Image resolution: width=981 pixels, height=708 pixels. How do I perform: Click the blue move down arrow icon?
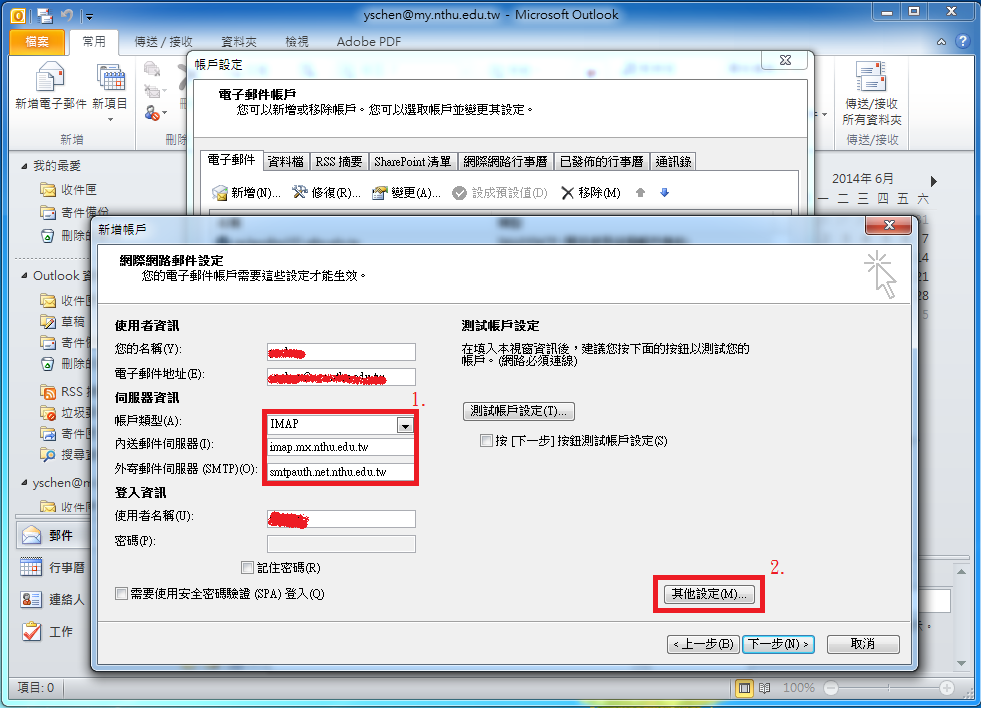(664, 193)
